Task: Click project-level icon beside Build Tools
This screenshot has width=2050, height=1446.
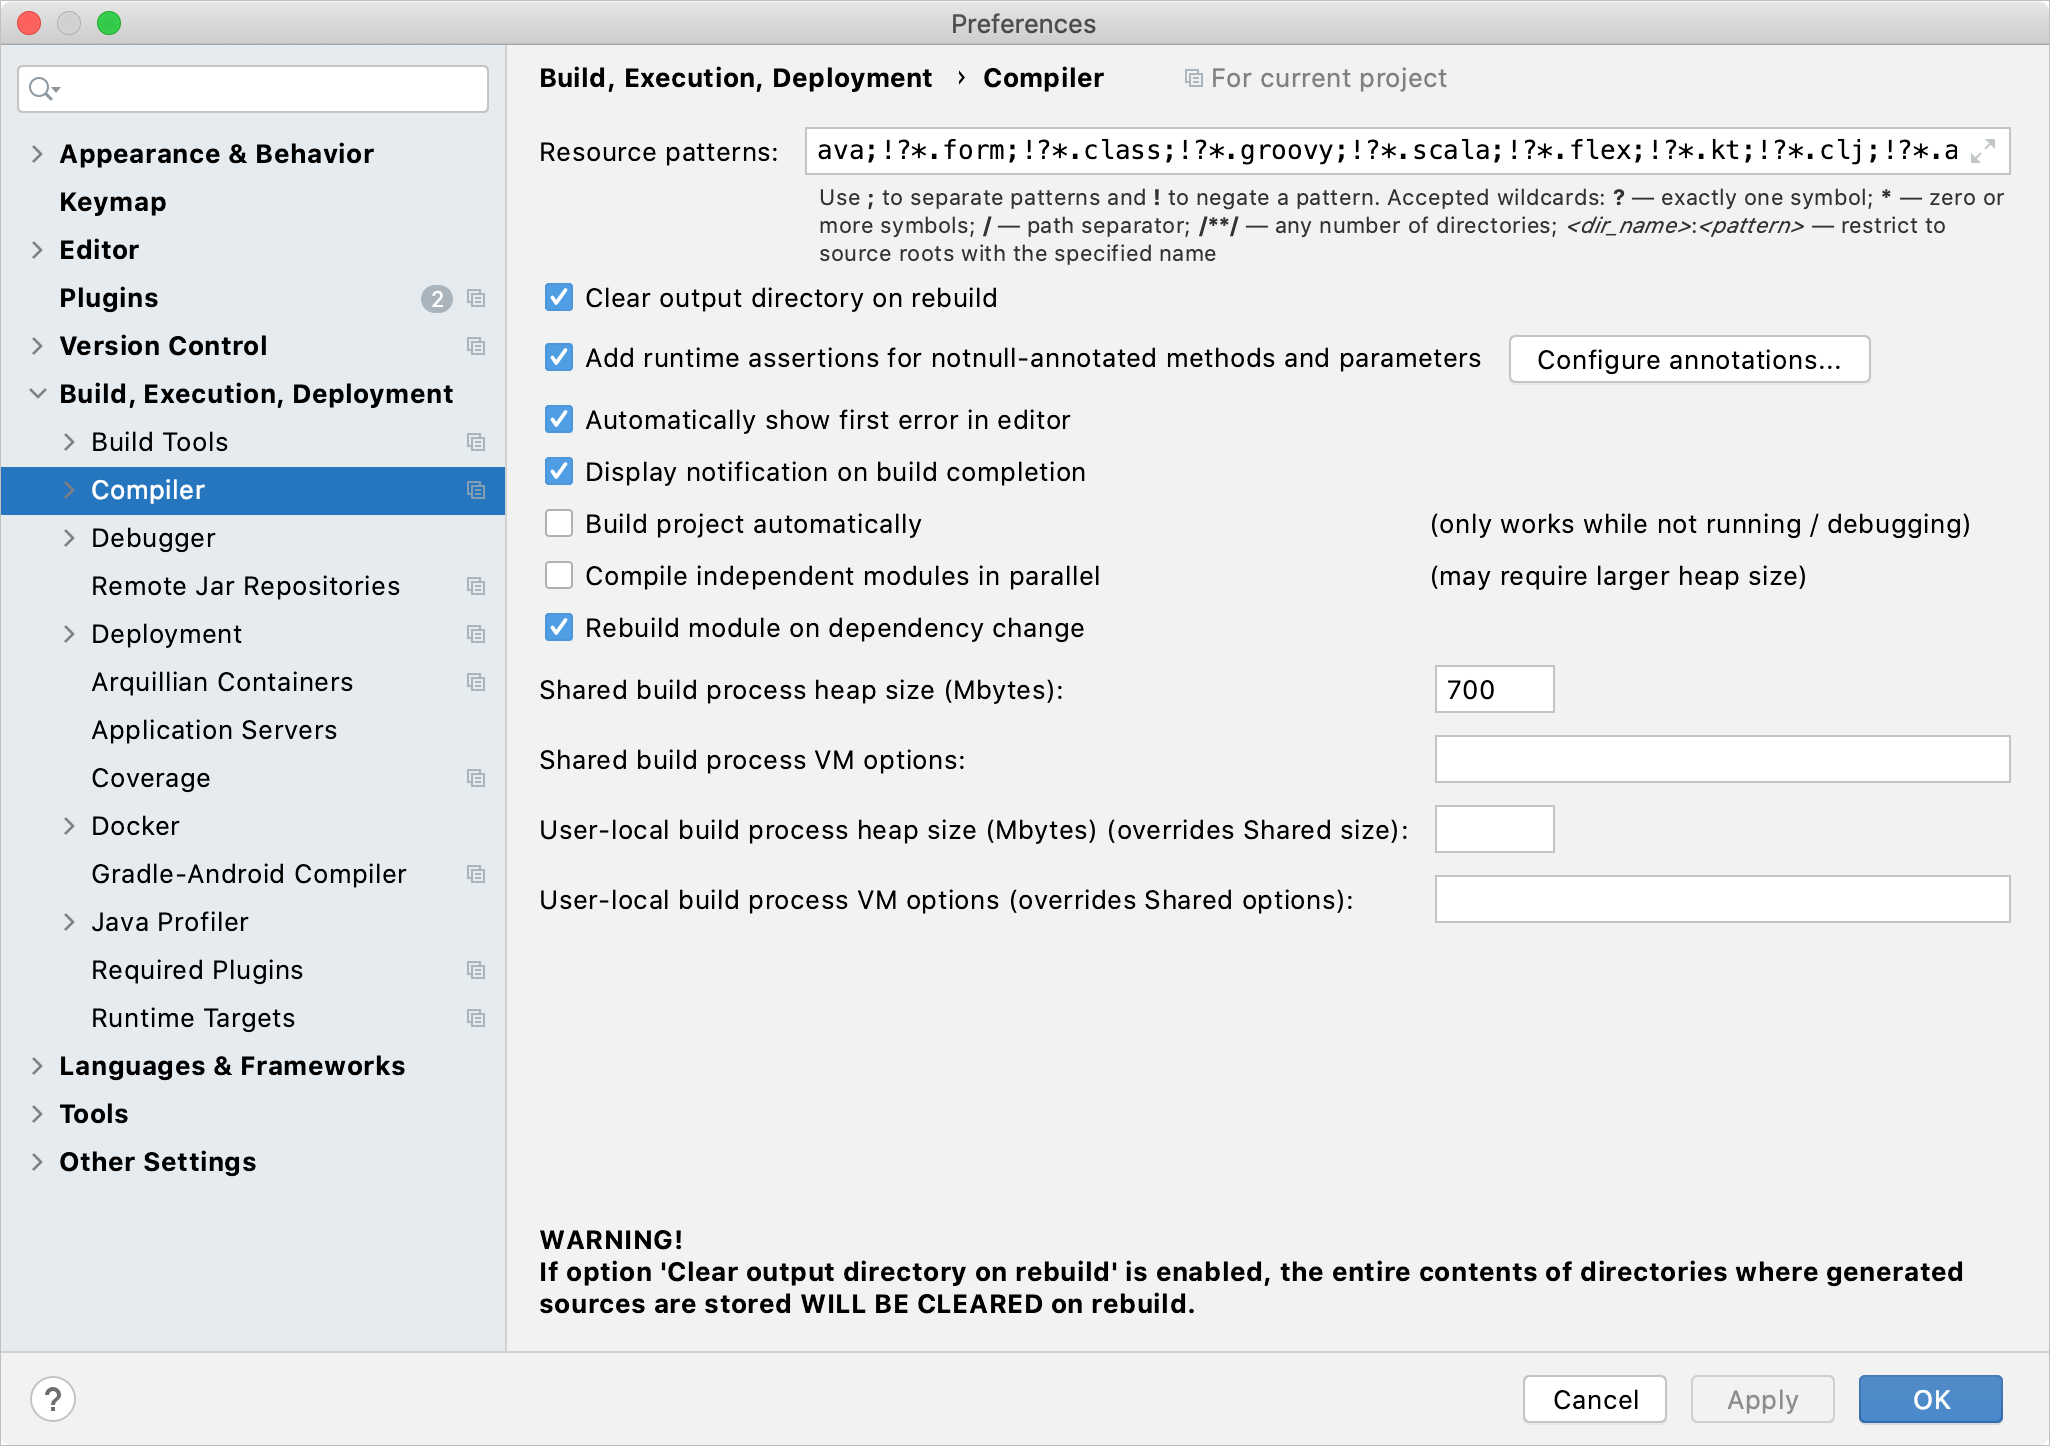Action: 476,442
